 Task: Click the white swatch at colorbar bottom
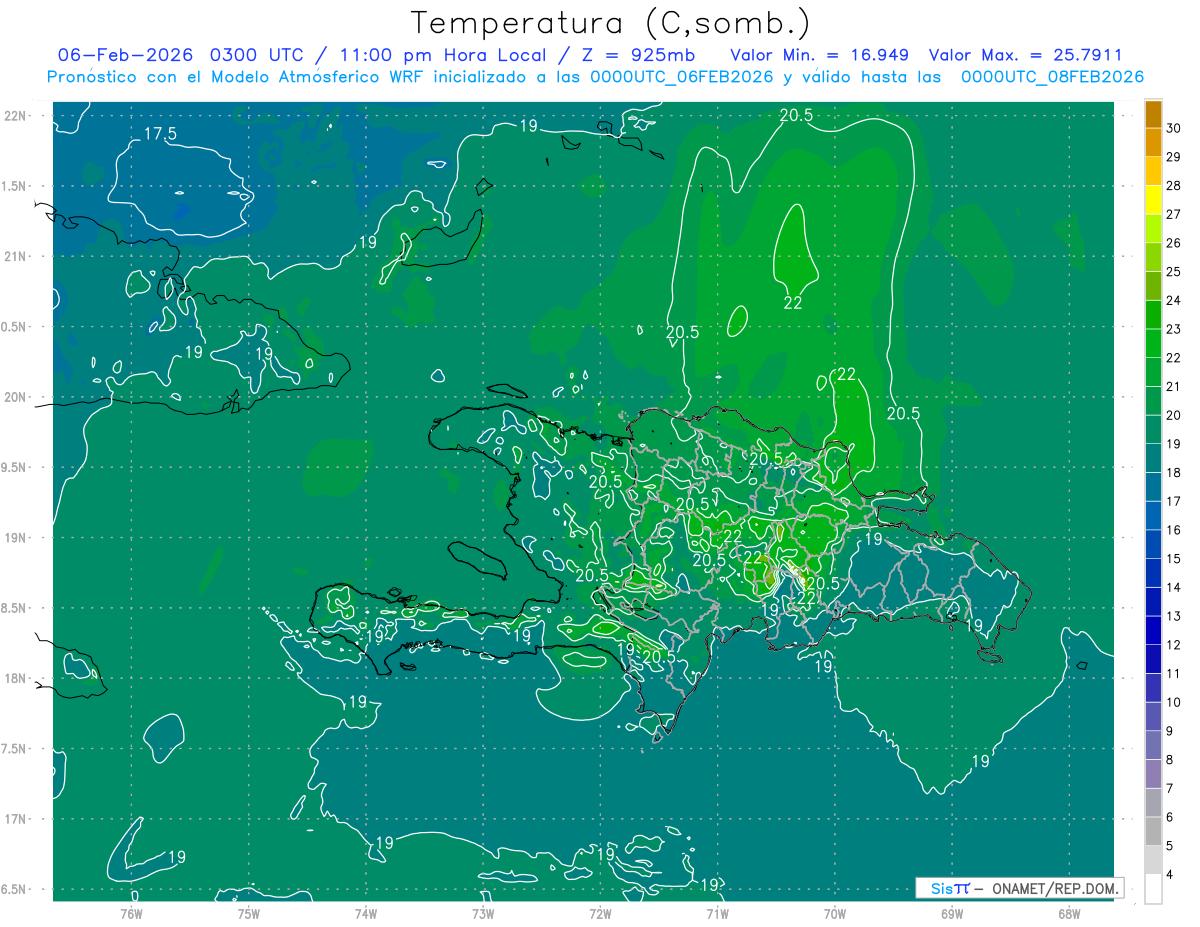point(1153,889)
